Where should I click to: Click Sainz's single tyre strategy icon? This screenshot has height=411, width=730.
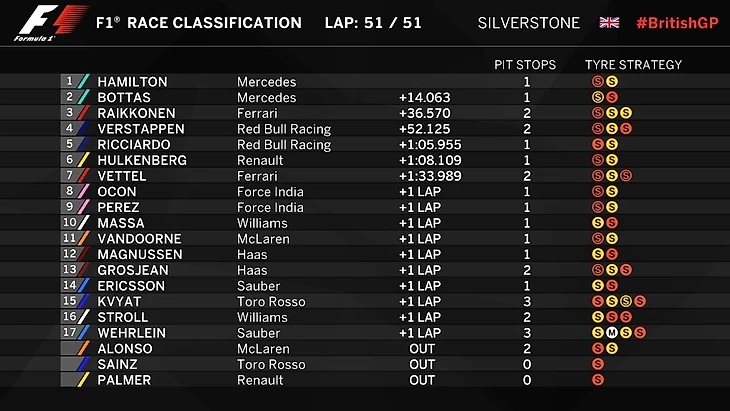pos(598,364)
